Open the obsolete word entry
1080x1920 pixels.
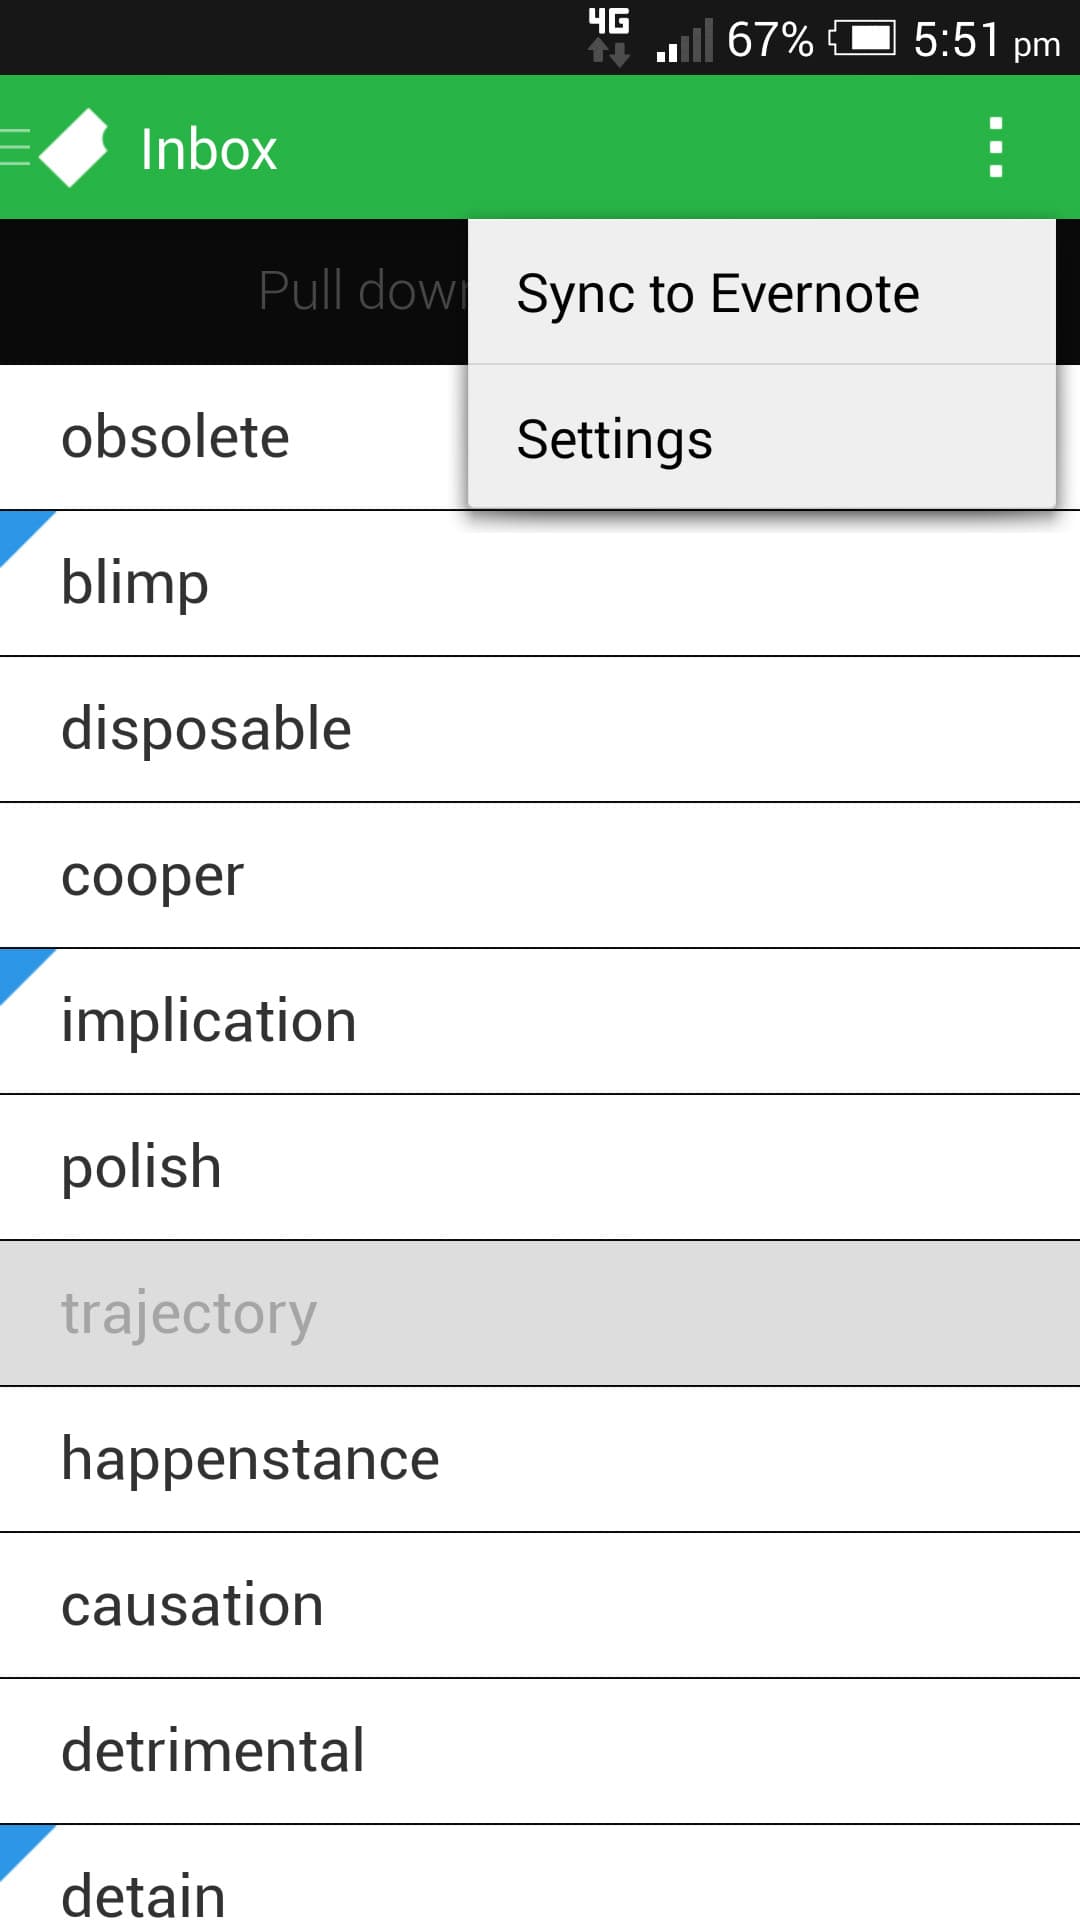click(176, 438)
